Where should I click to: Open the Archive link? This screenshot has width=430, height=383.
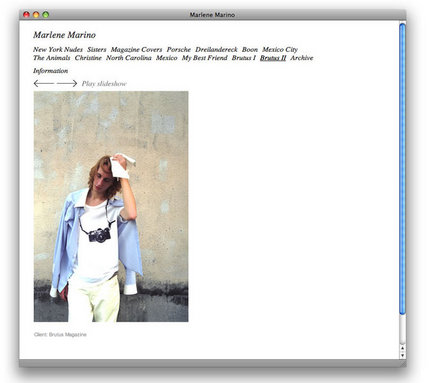(x=302, y=58)
